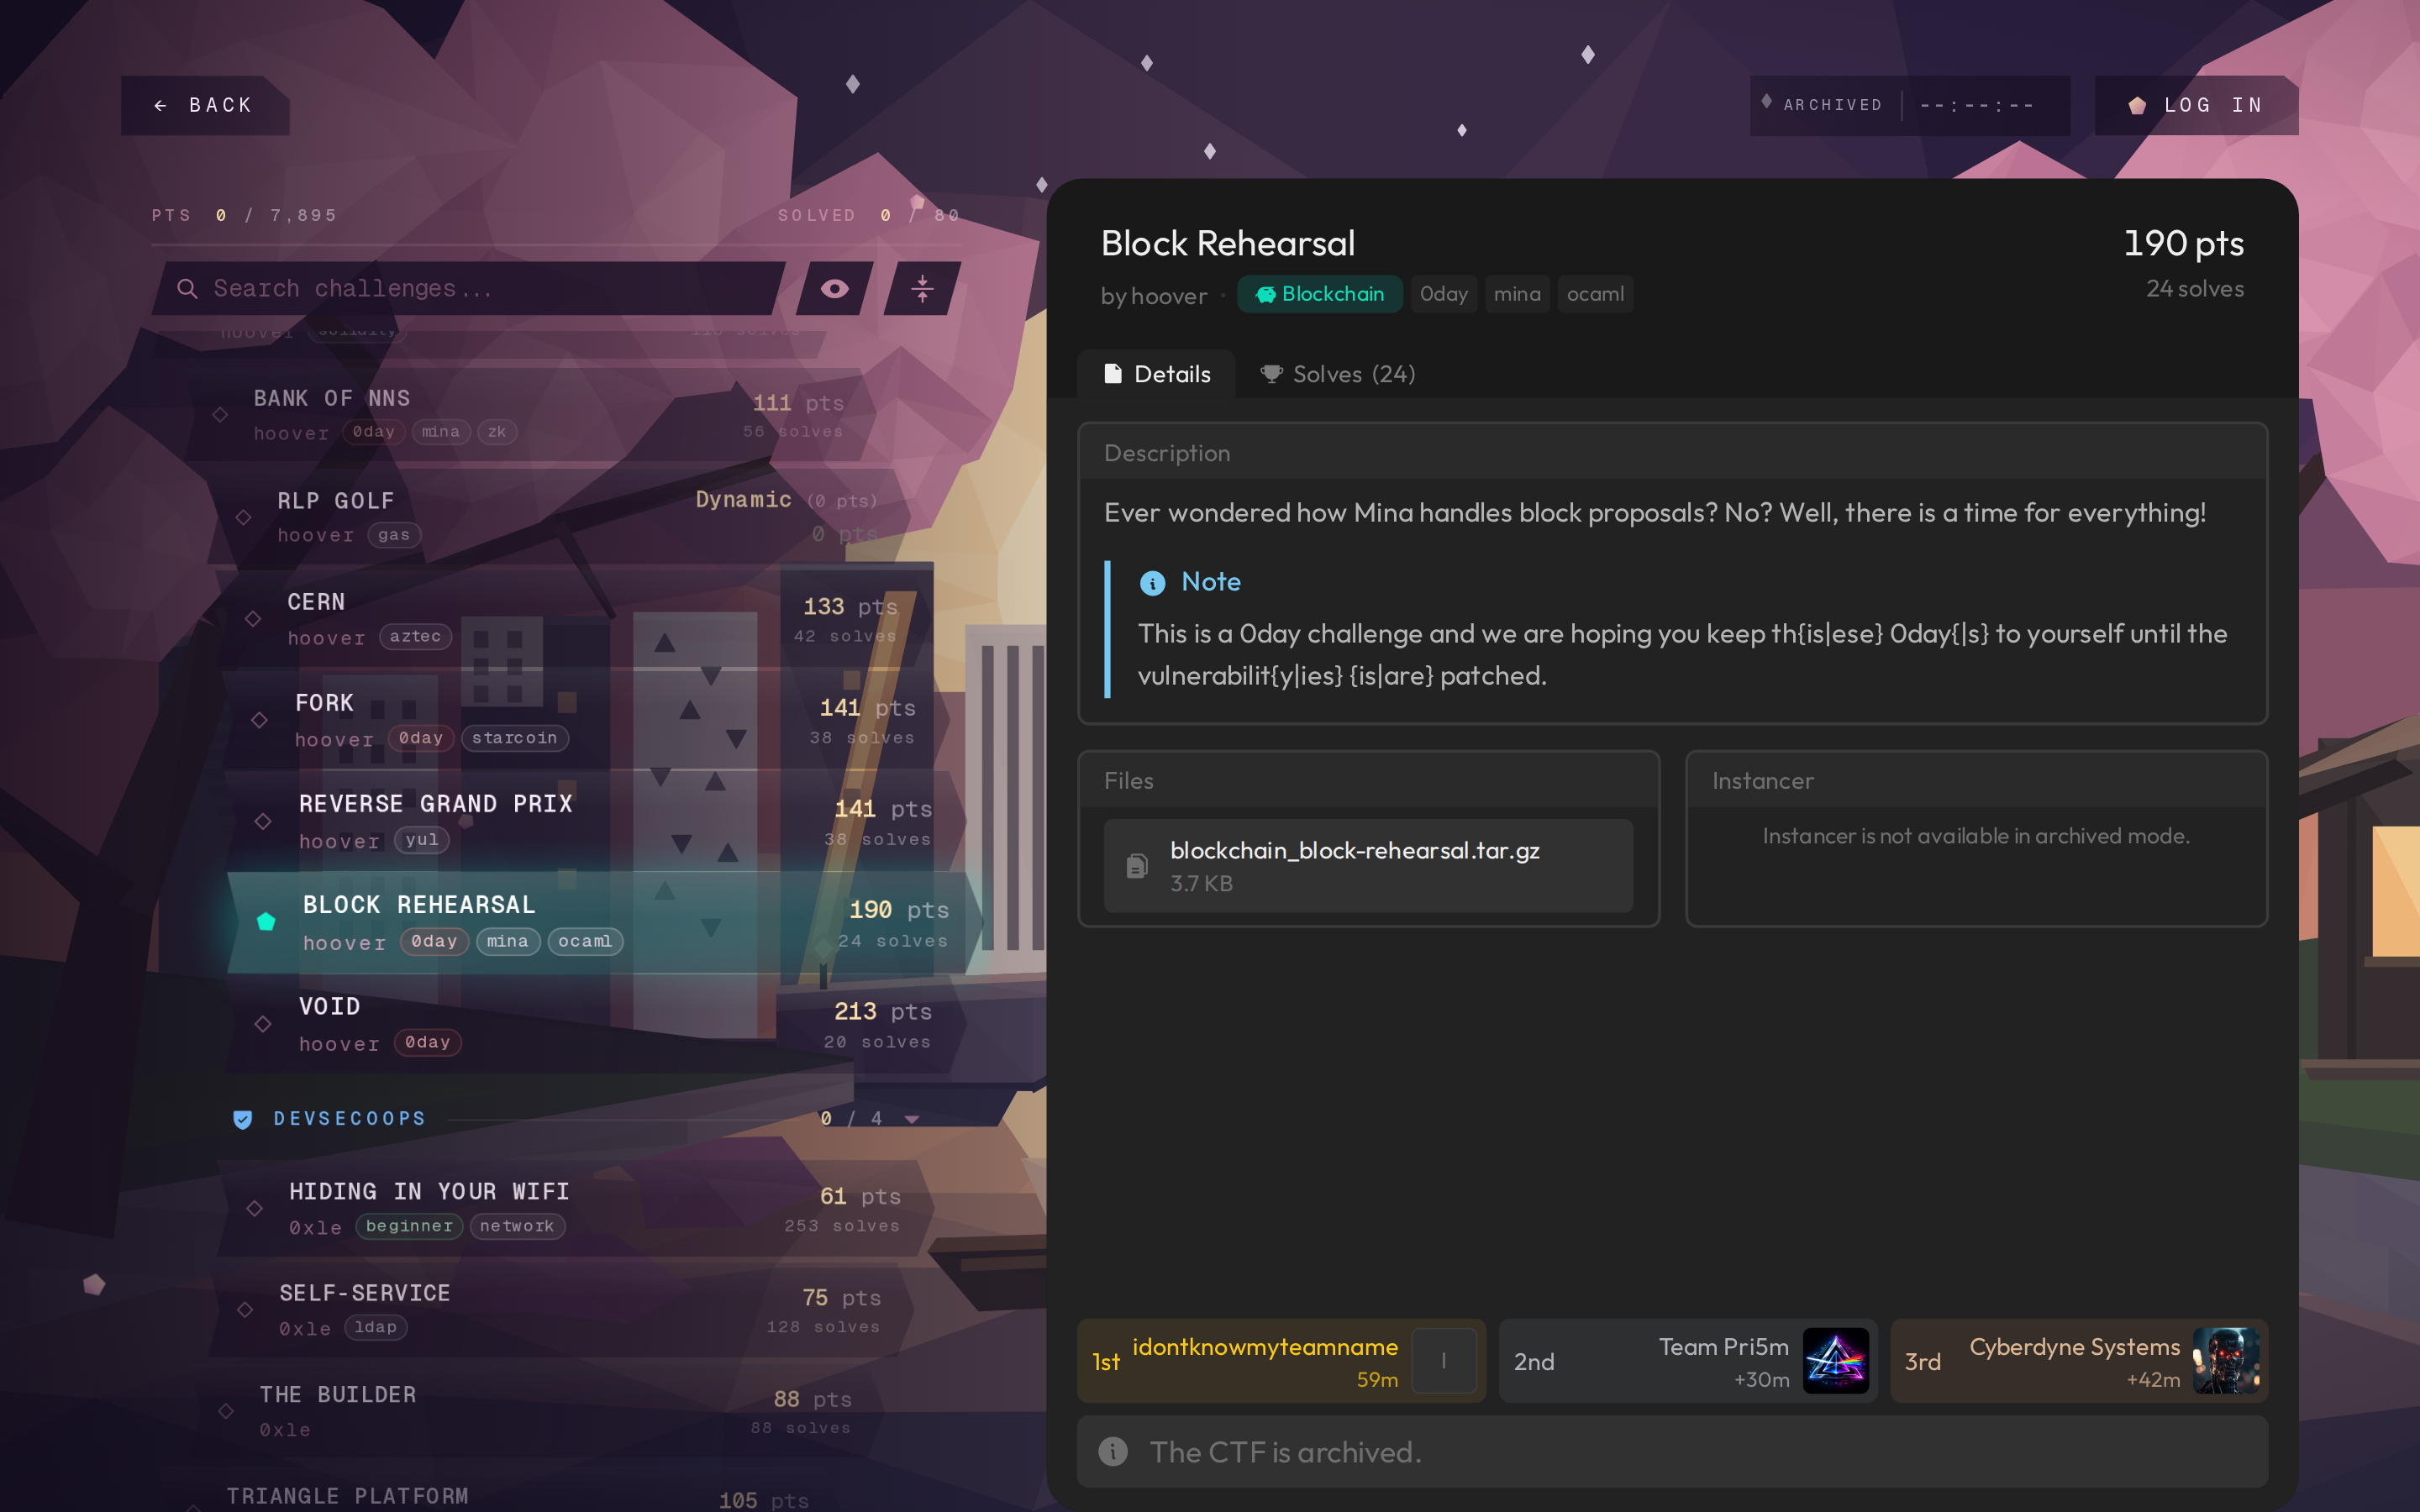The height and width of the screenshot is (1512, 2420).
Task: Select the green marker on Block Rehearsal row
Action: 266,922
